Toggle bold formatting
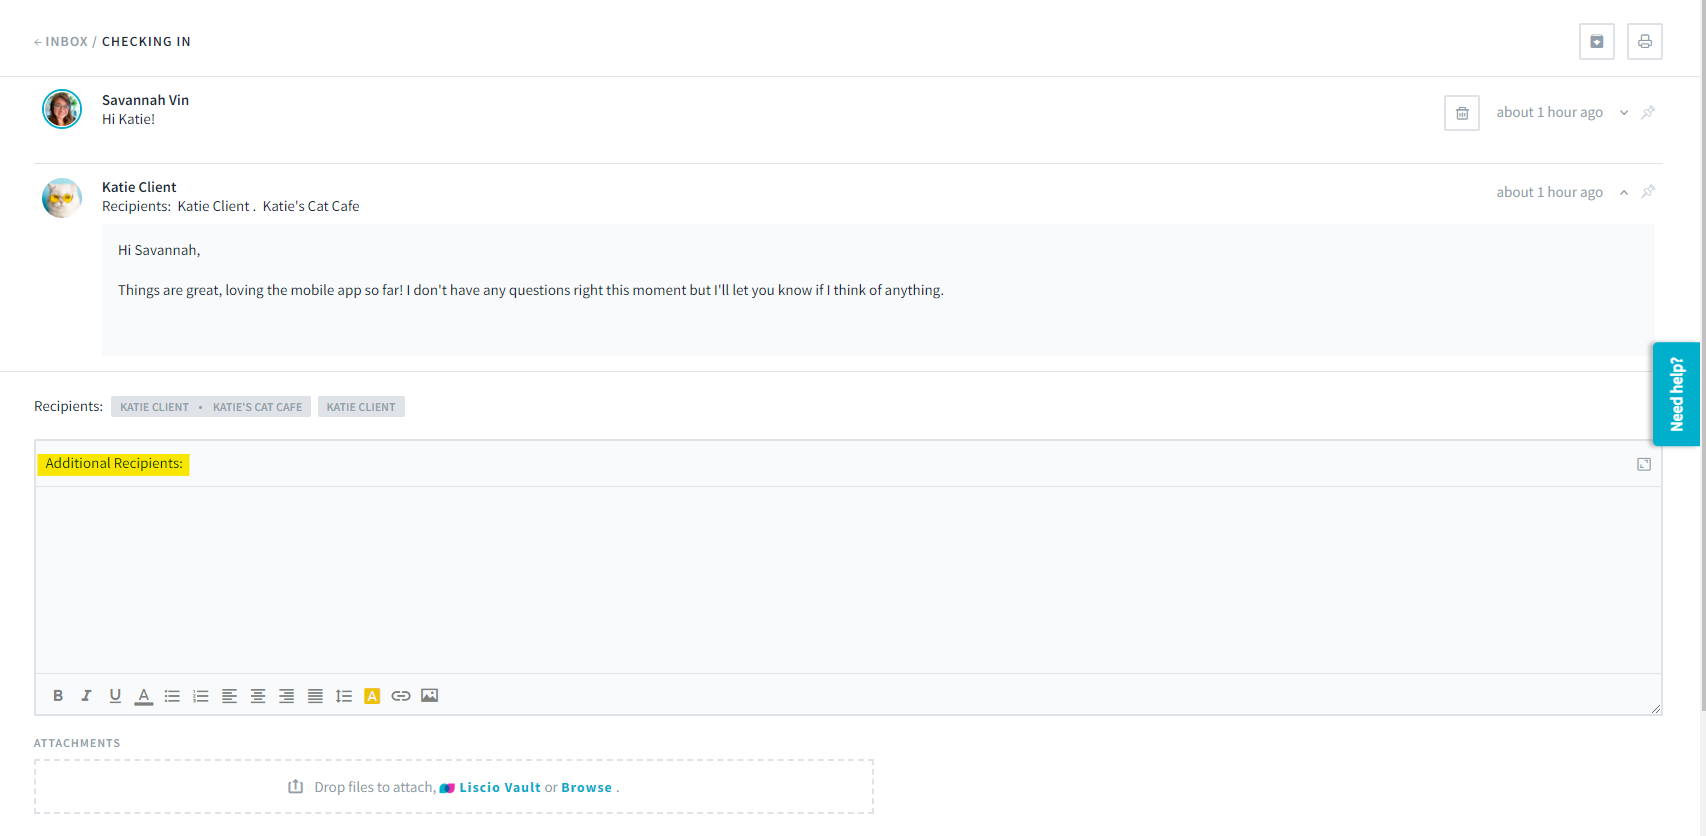The height and width of the screenshot is (836, 1706). [58, 696]
